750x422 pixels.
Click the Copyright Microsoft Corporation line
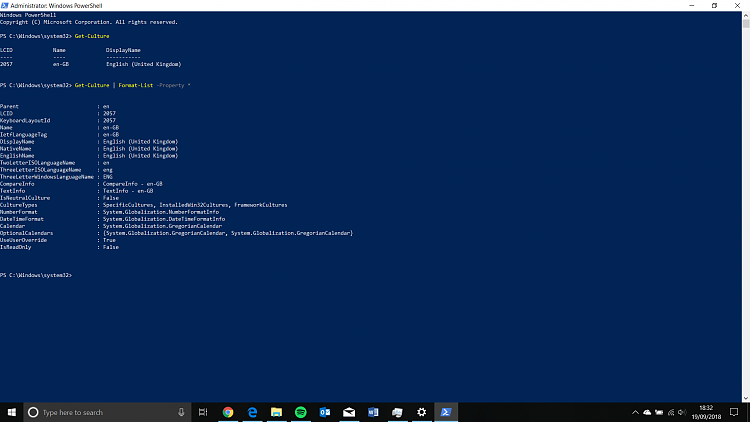(89, 22)
